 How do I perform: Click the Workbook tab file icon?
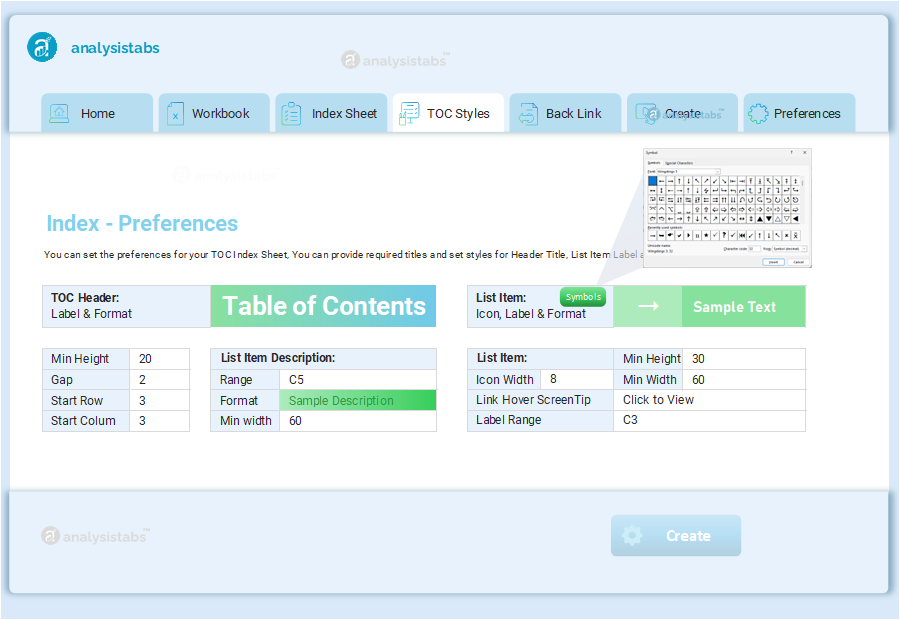175,114
